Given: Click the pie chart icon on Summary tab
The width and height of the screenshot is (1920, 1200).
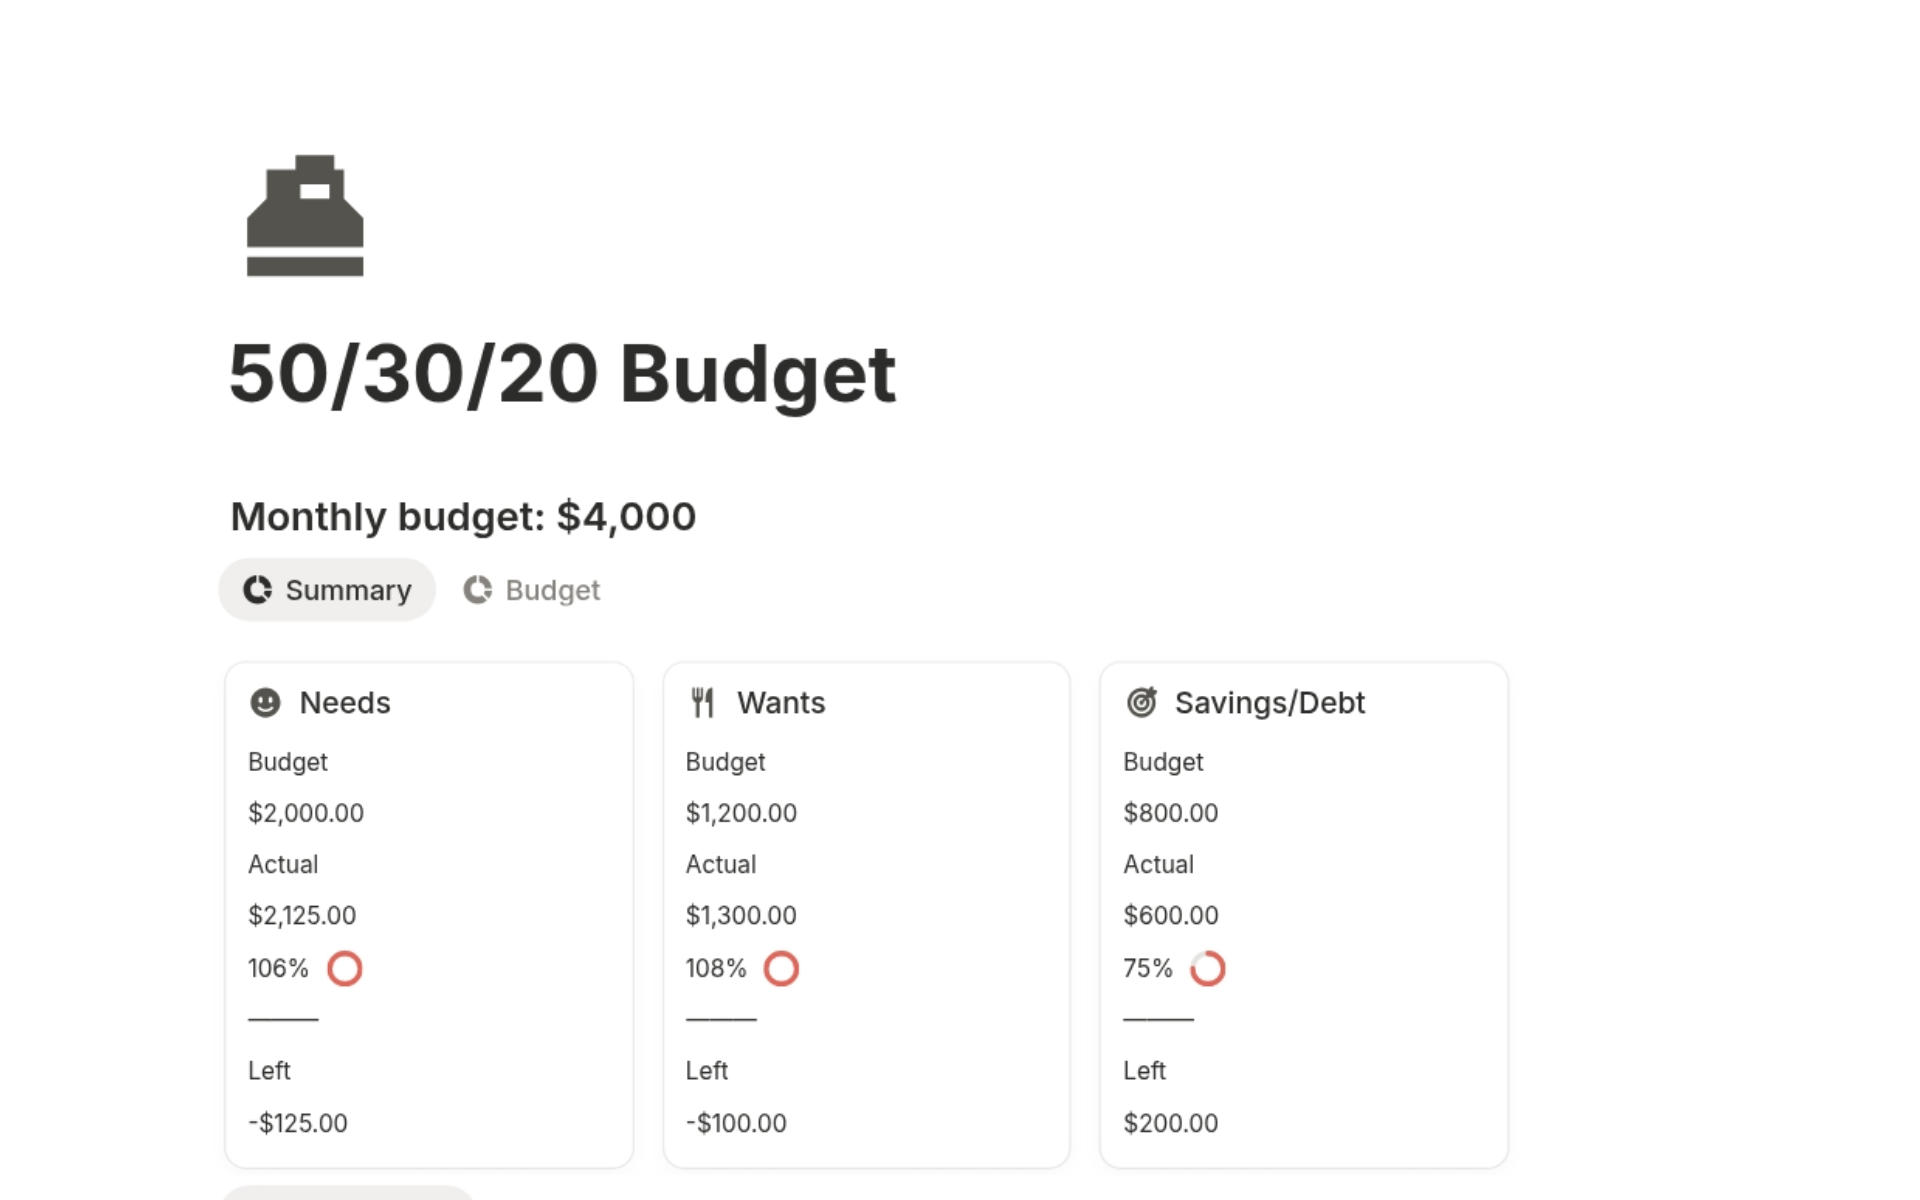Looking at the screenshot, I should coord(258,590).
